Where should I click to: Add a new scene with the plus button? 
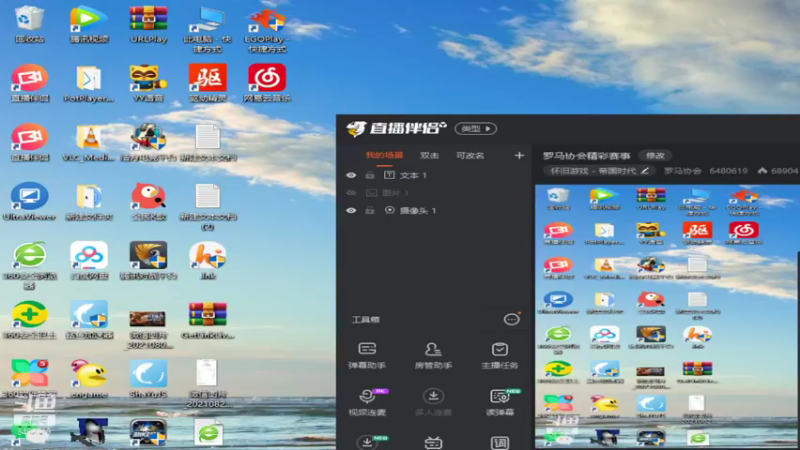519,155
